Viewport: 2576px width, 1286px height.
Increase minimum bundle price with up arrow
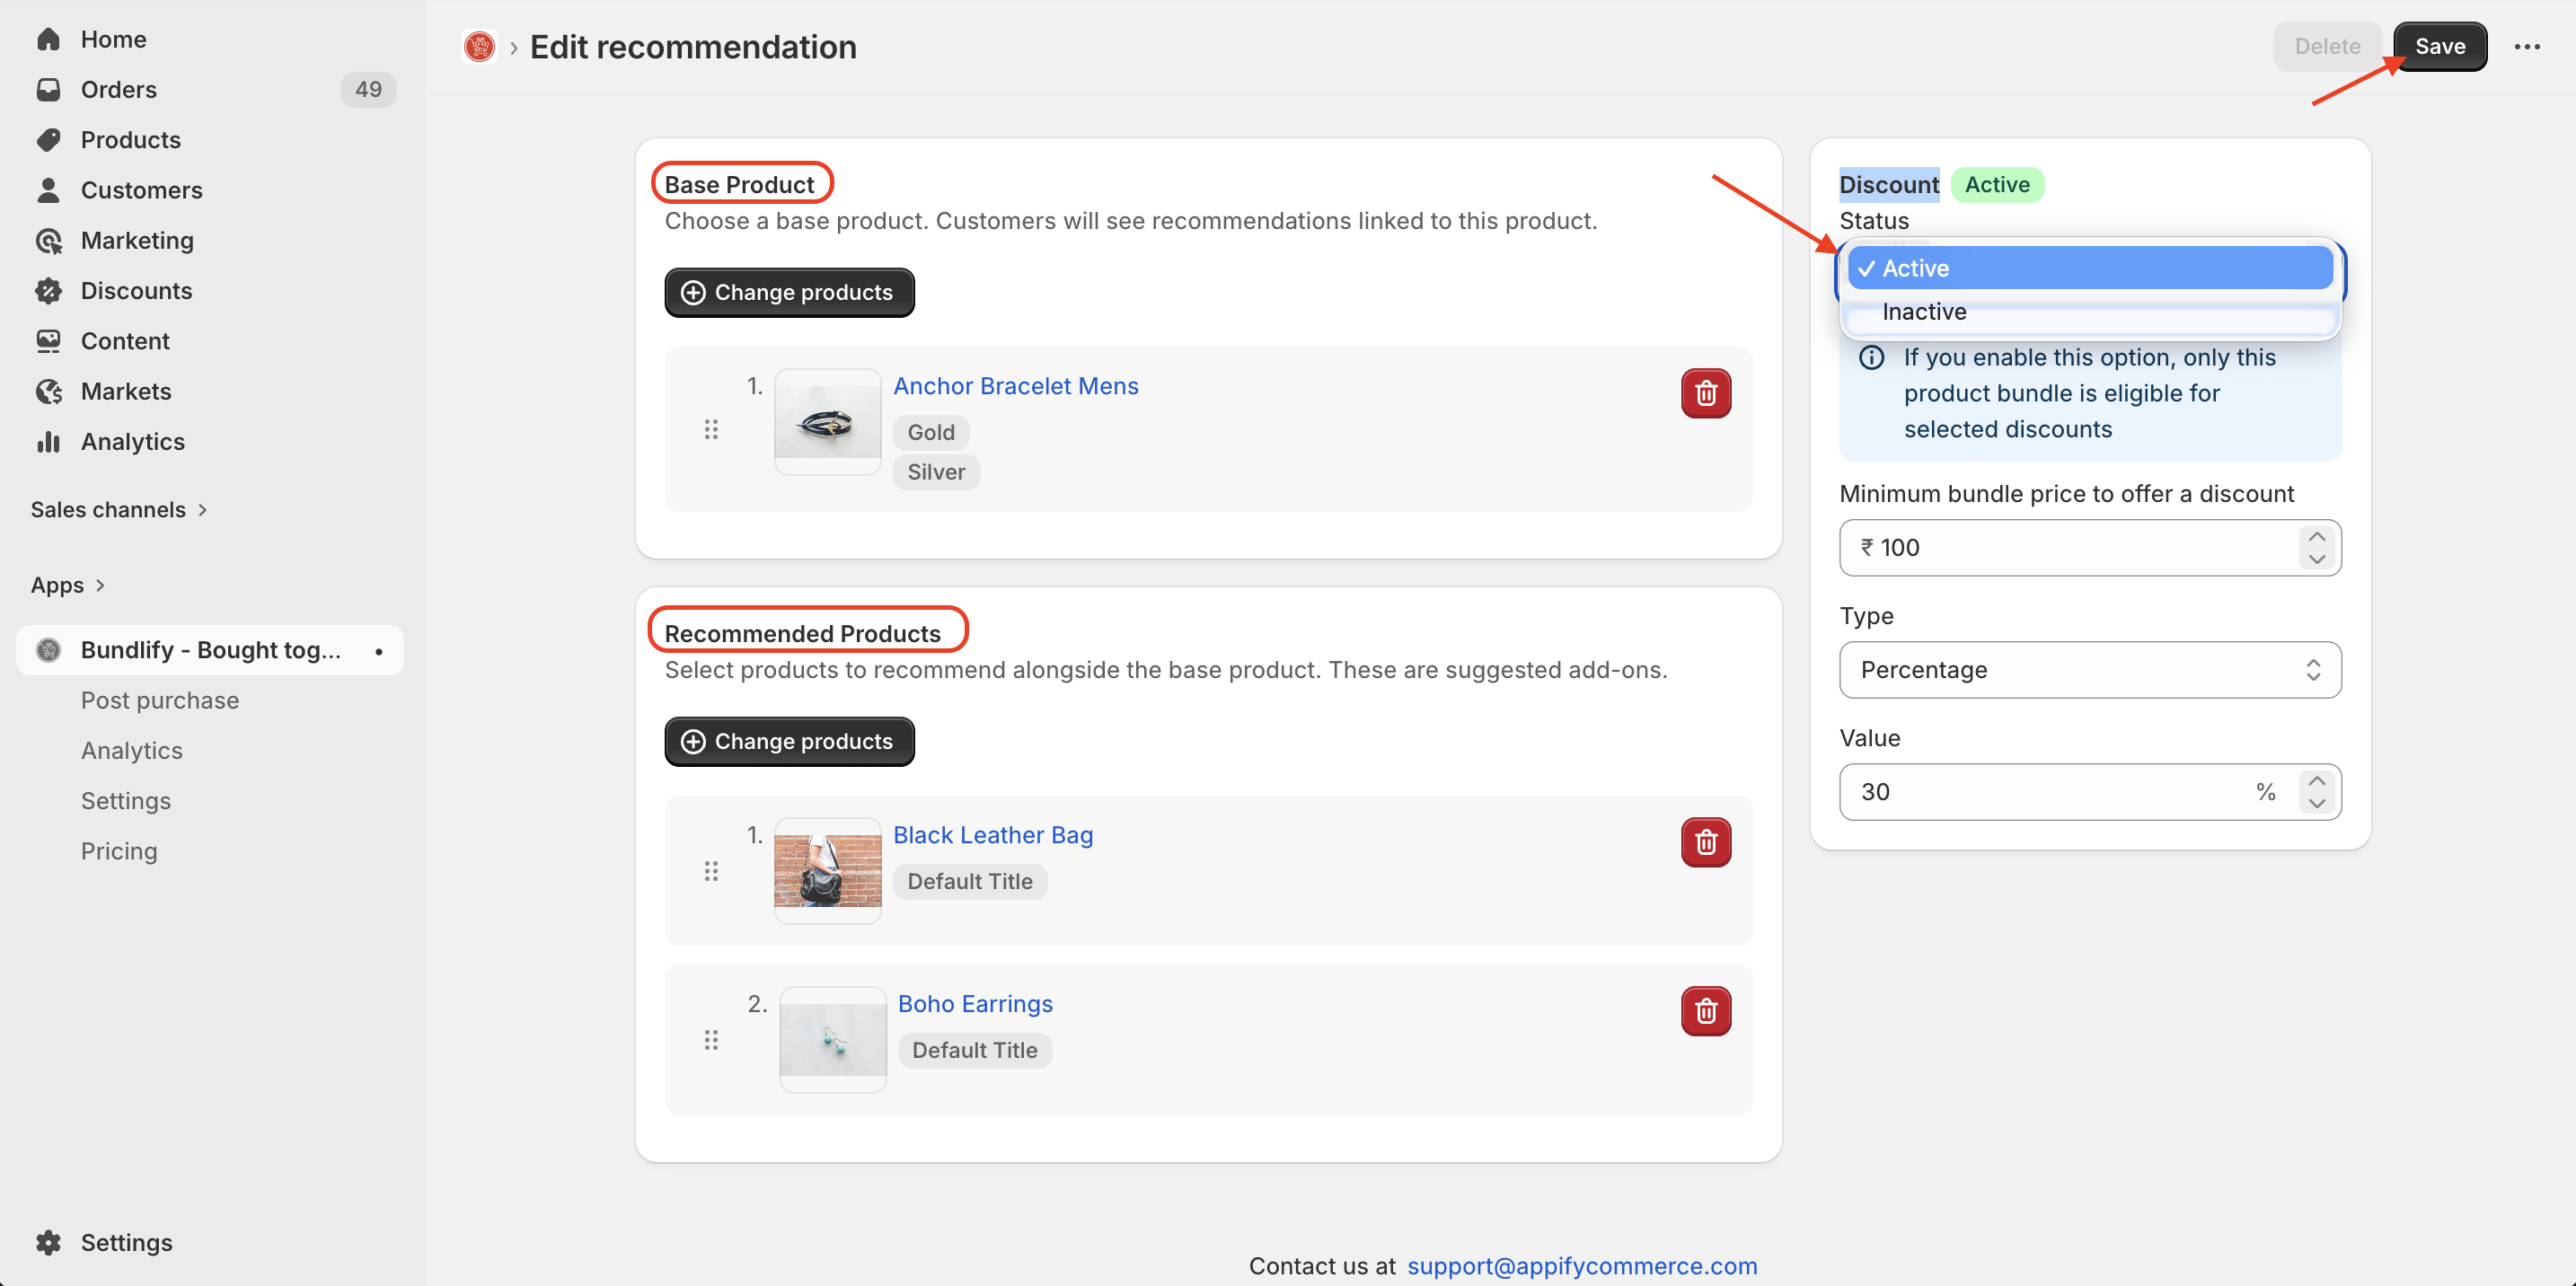pos(2316,536)
